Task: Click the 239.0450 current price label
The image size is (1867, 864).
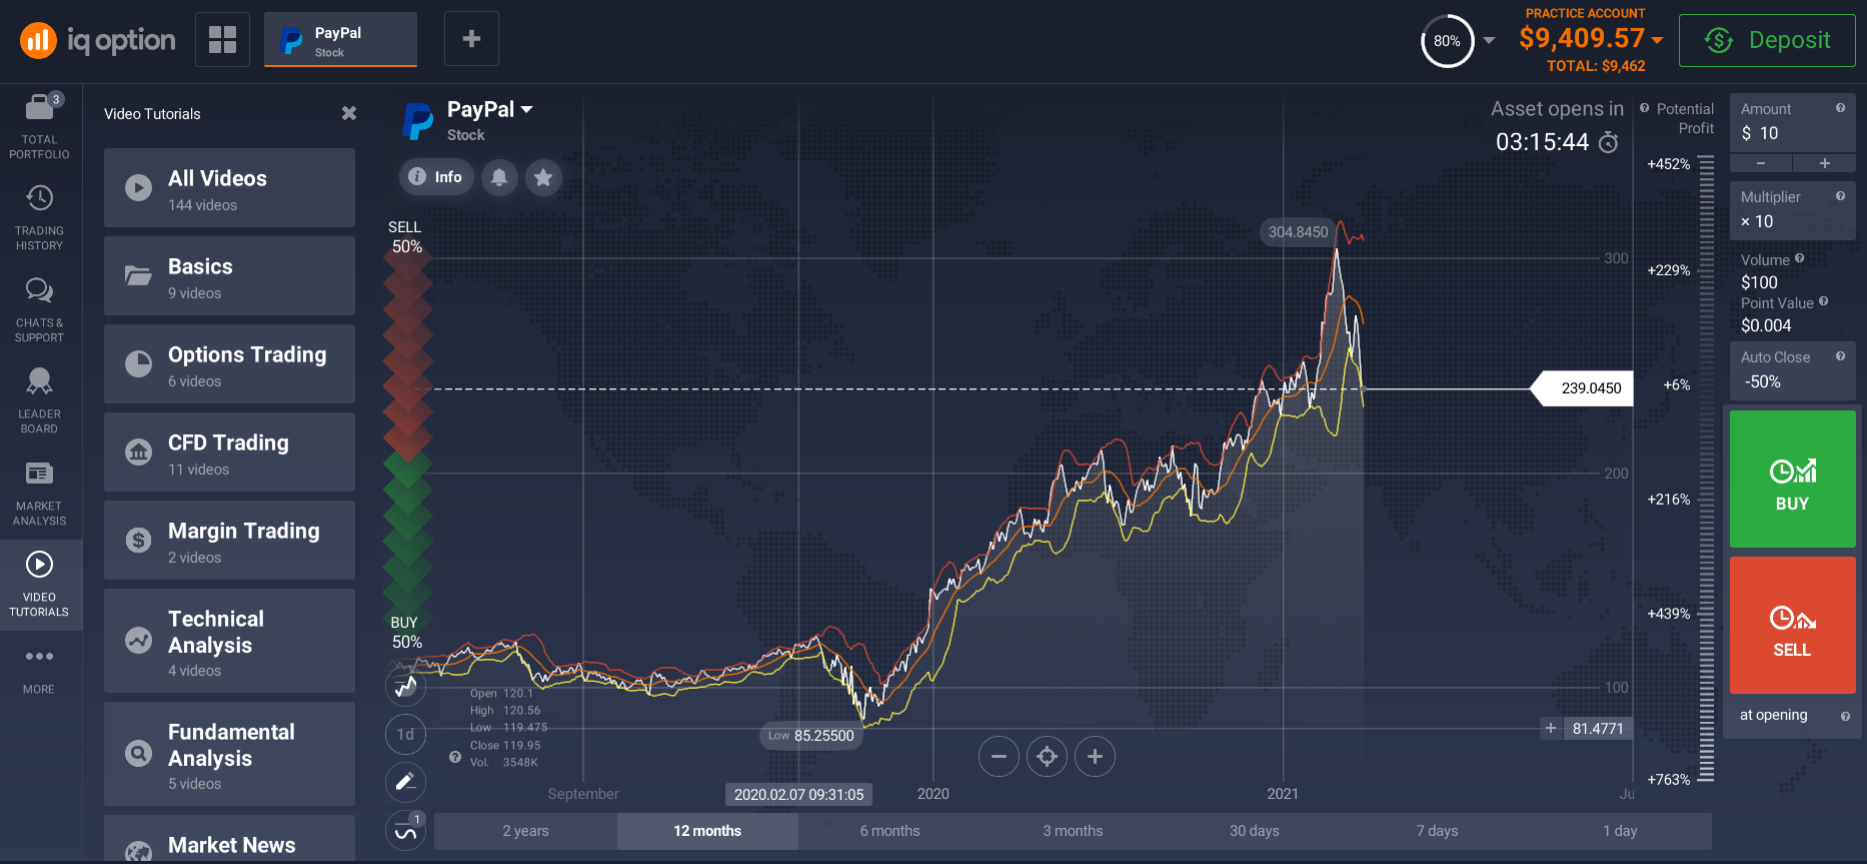Action: click(1583, 388)
